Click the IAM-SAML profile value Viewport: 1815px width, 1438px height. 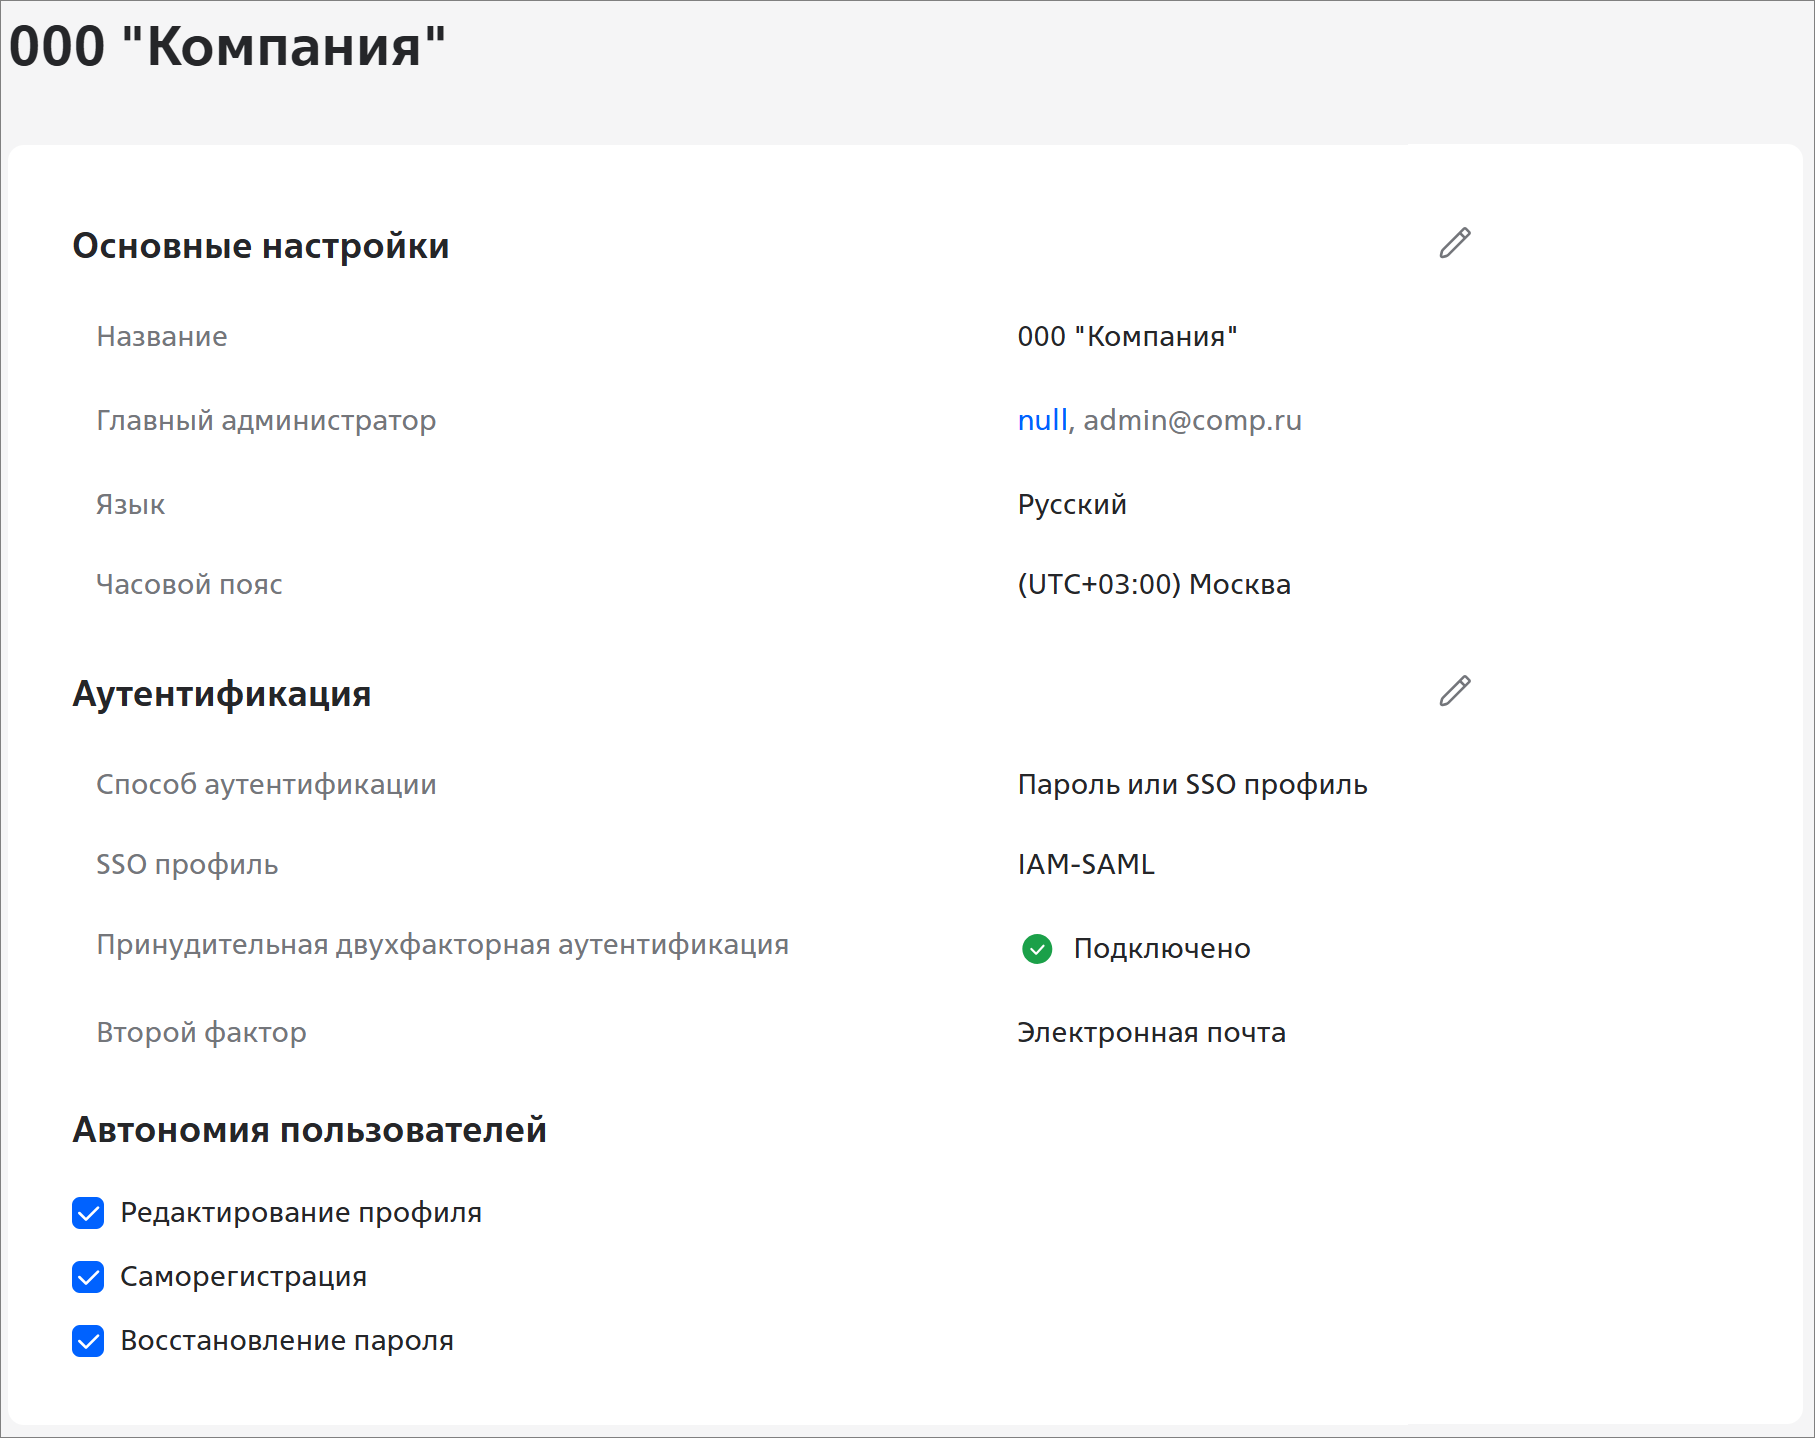1085,865
